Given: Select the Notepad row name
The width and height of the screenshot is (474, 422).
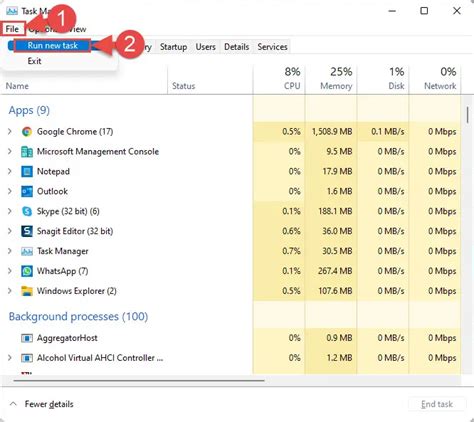Looking at the screenshot, I should [53, 172].
